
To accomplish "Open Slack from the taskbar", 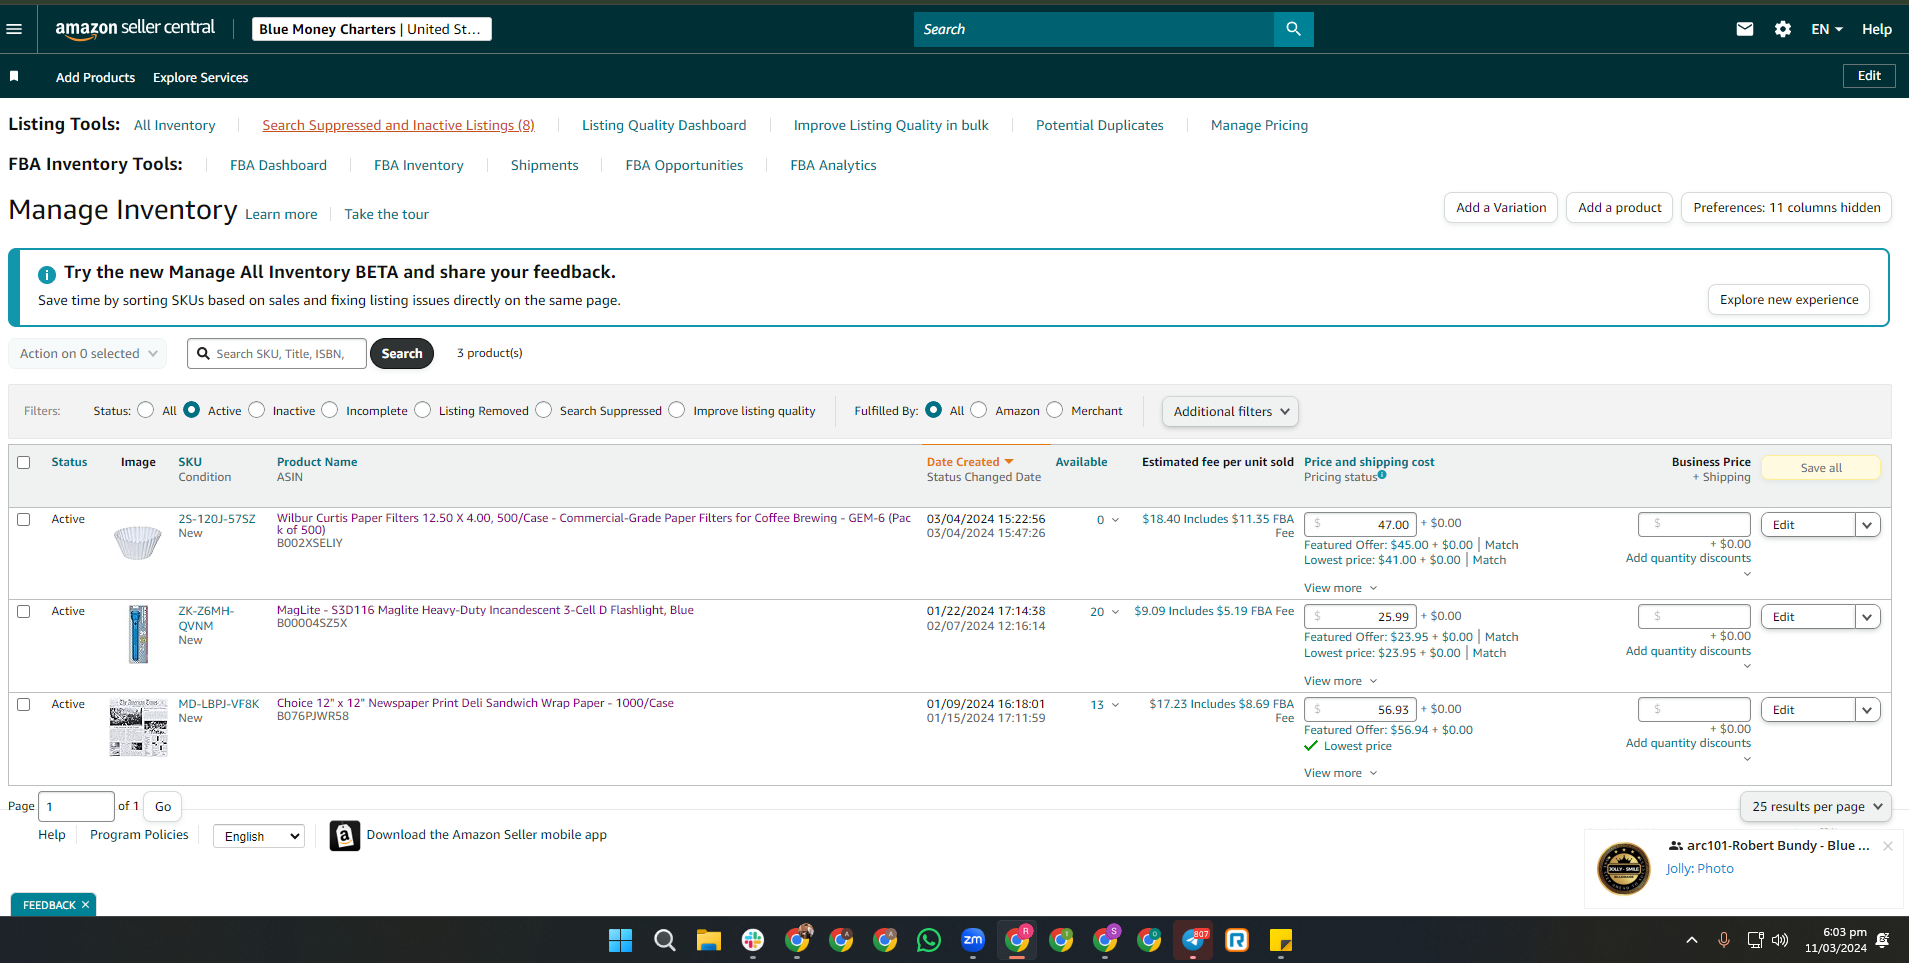I will point(752,940).
